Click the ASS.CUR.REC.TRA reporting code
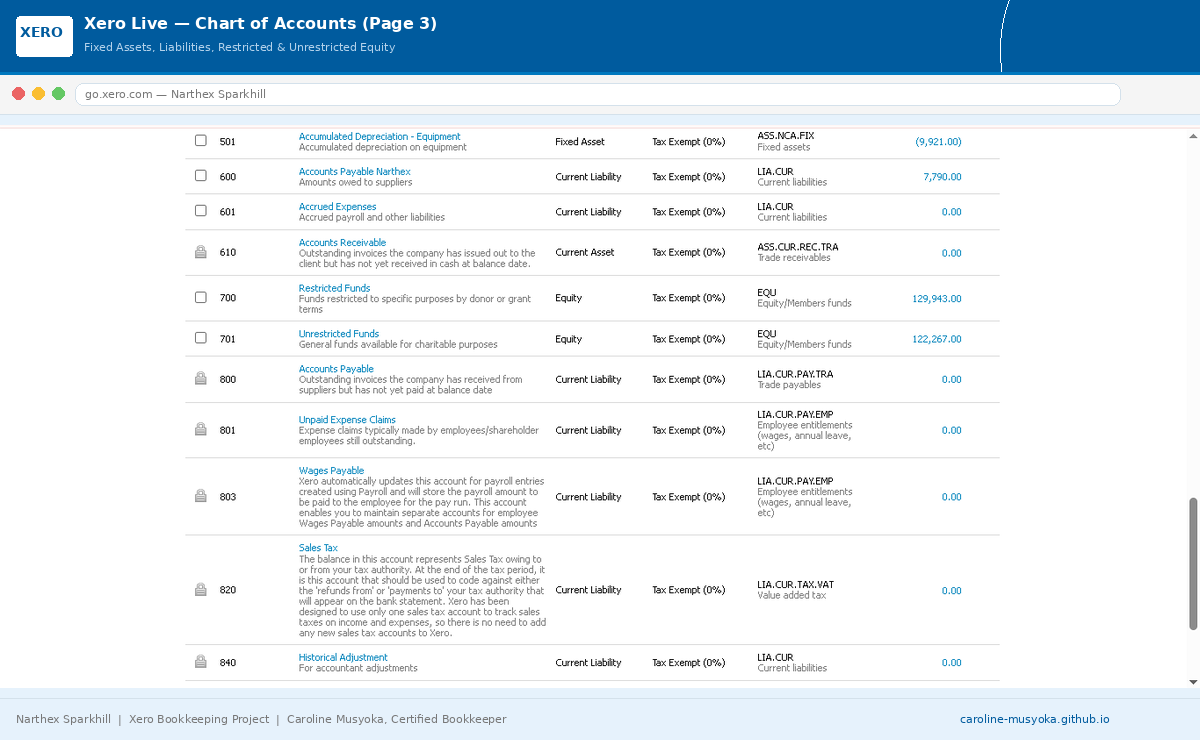 tap(798, 247)
